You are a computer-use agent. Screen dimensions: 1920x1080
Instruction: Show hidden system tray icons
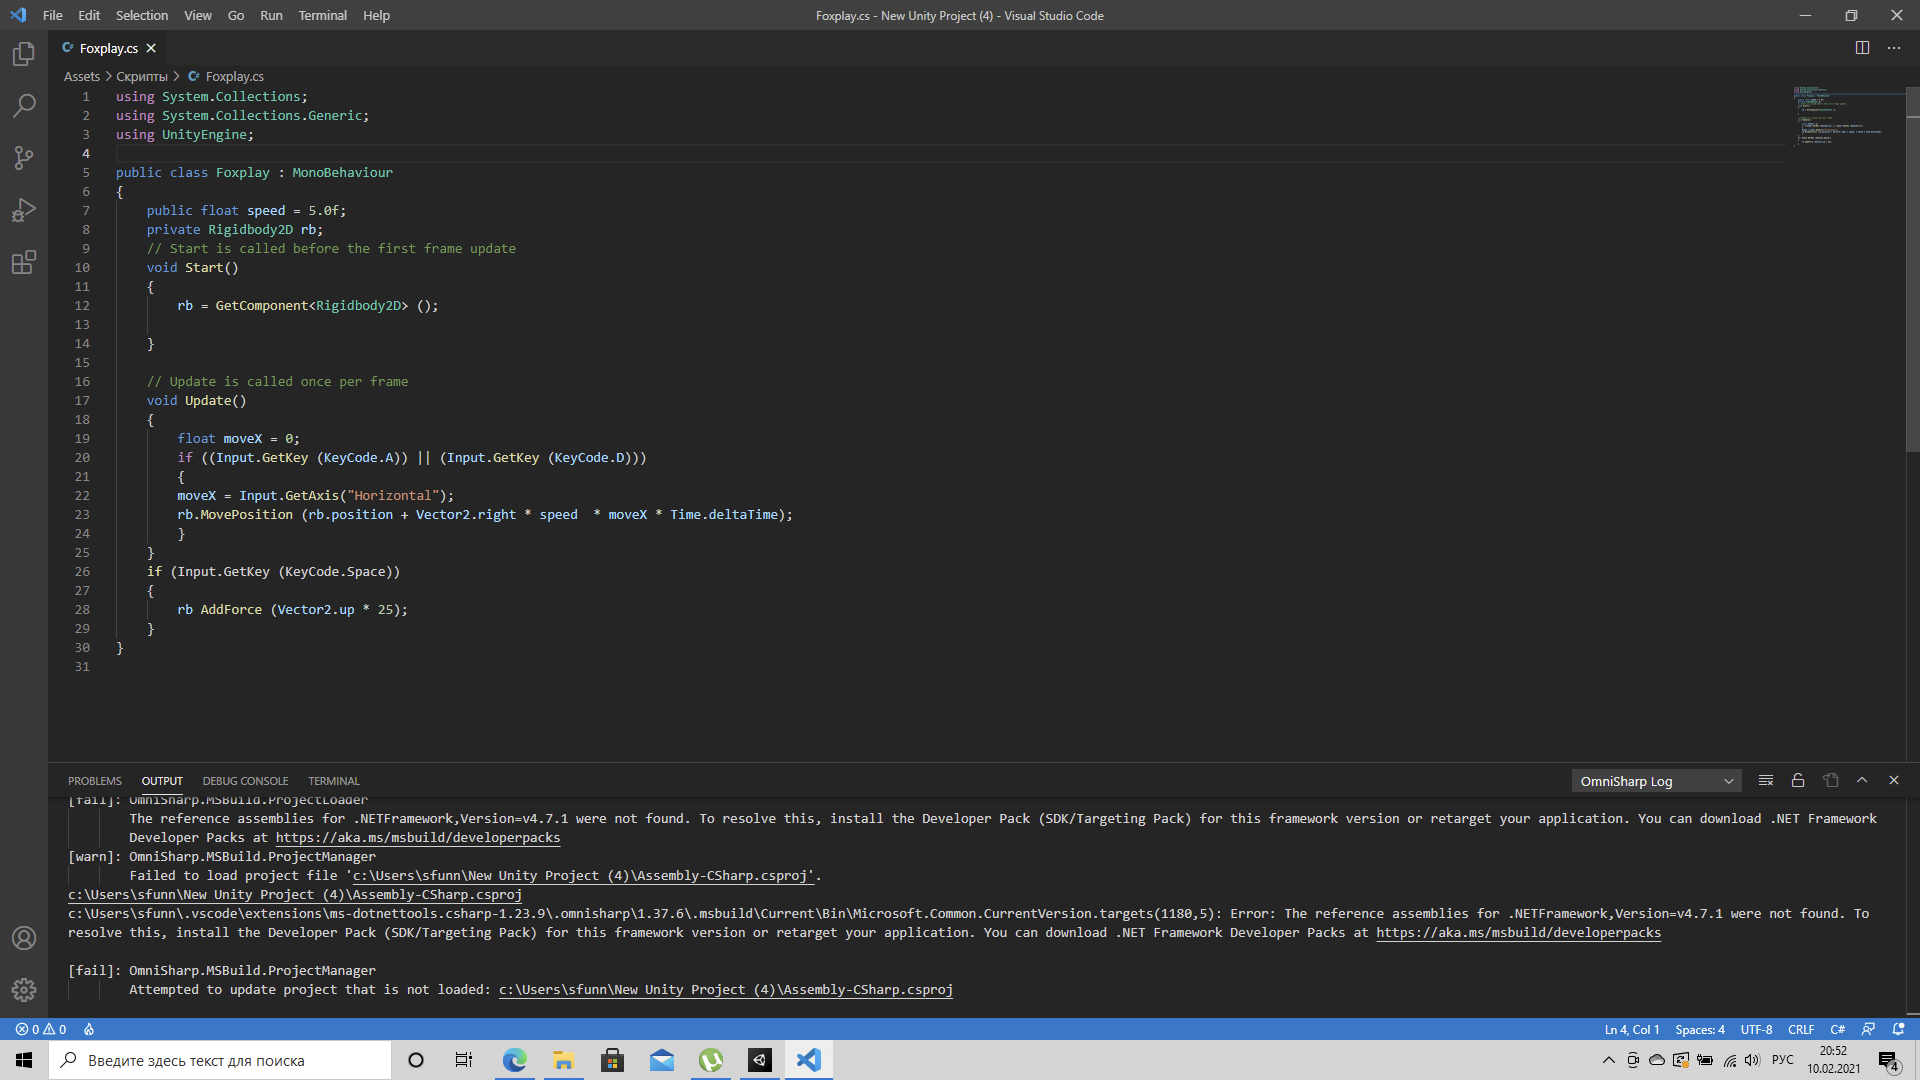click(1608, 1060)
